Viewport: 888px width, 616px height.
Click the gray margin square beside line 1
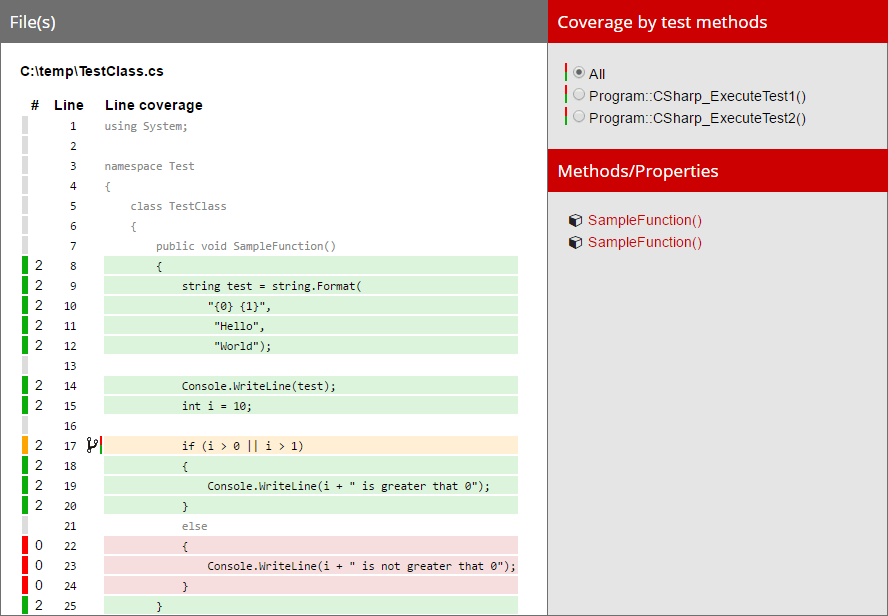tap(24, 125)
